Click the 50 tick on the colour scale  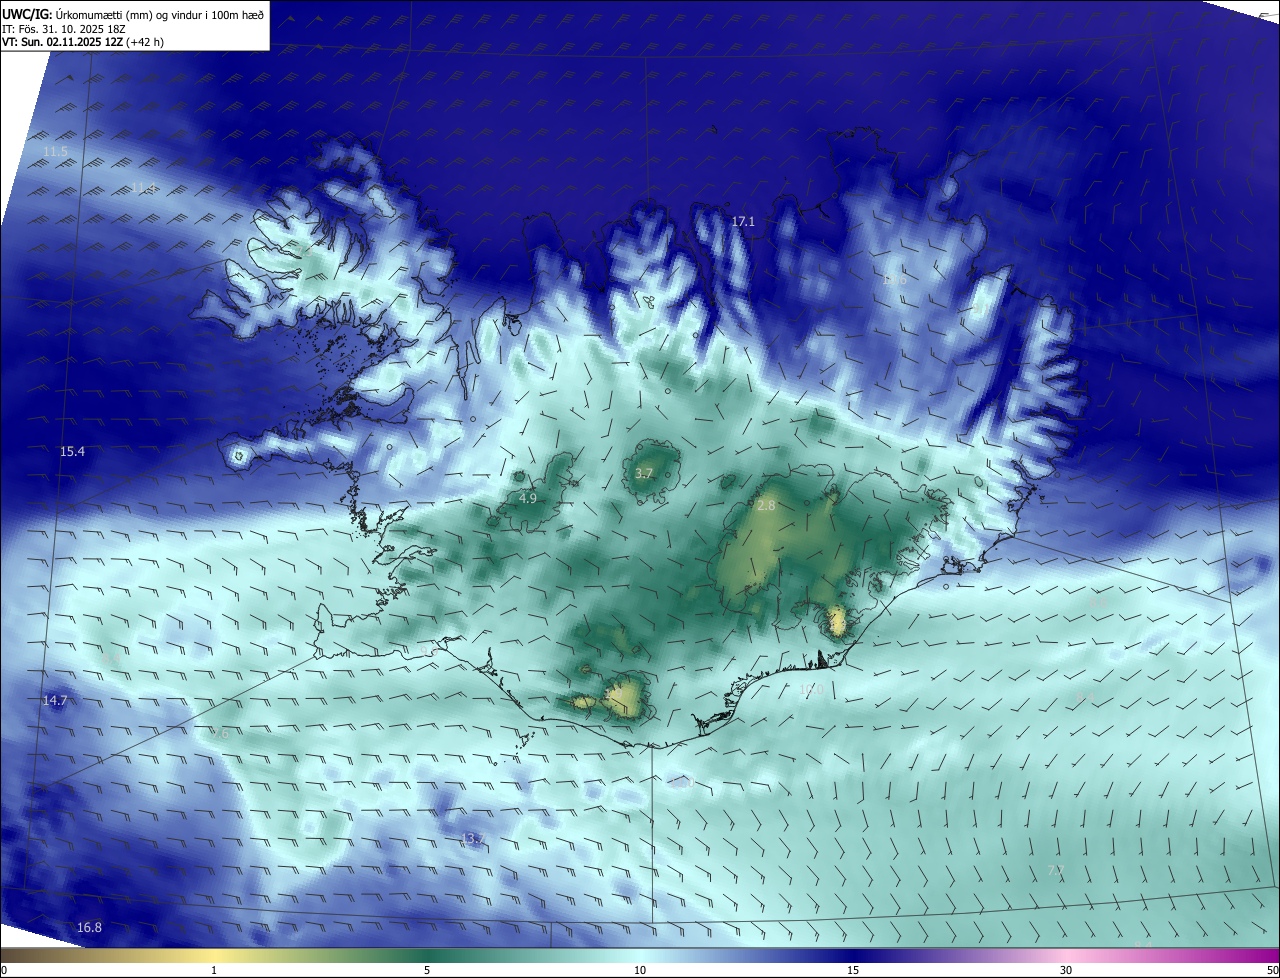click(x=1272, y=970)
